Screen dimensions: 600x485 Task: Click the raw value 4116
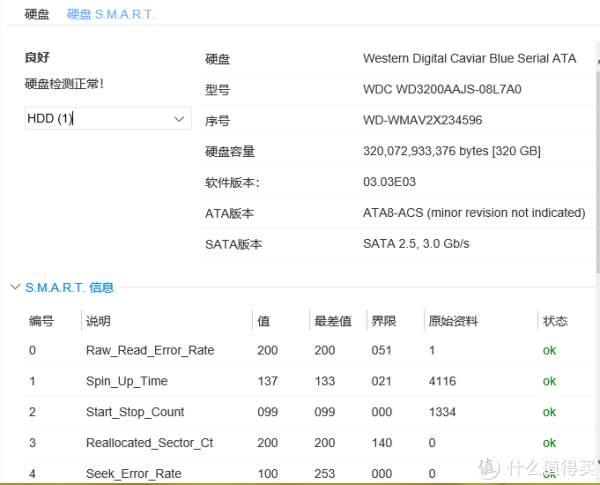442,381
